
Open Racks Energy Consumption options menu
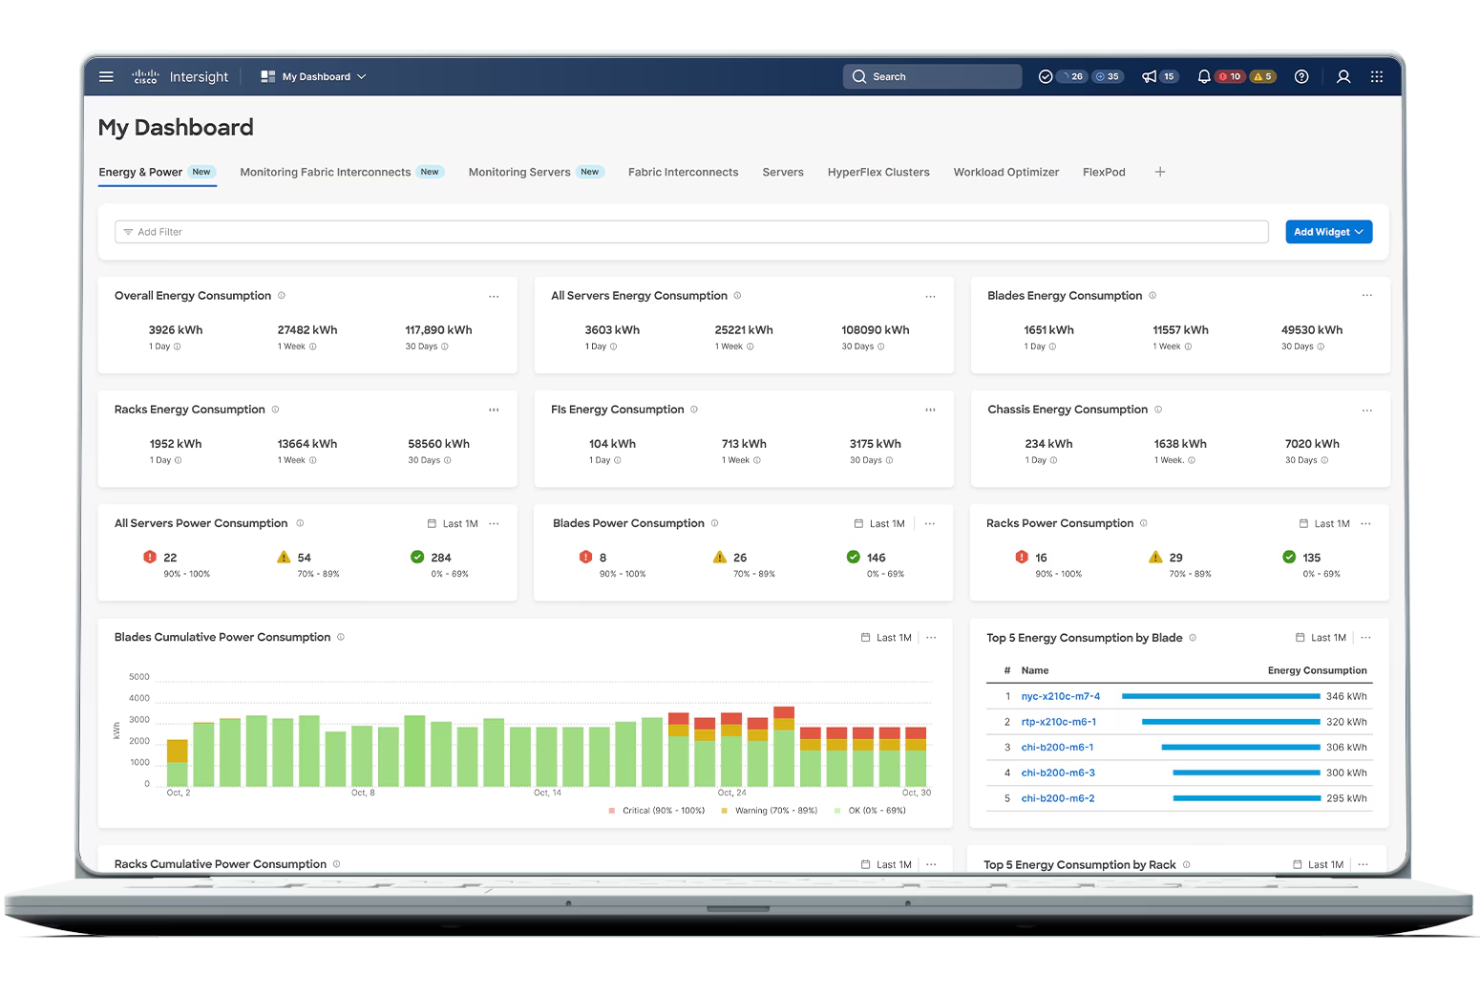point(494,410)
